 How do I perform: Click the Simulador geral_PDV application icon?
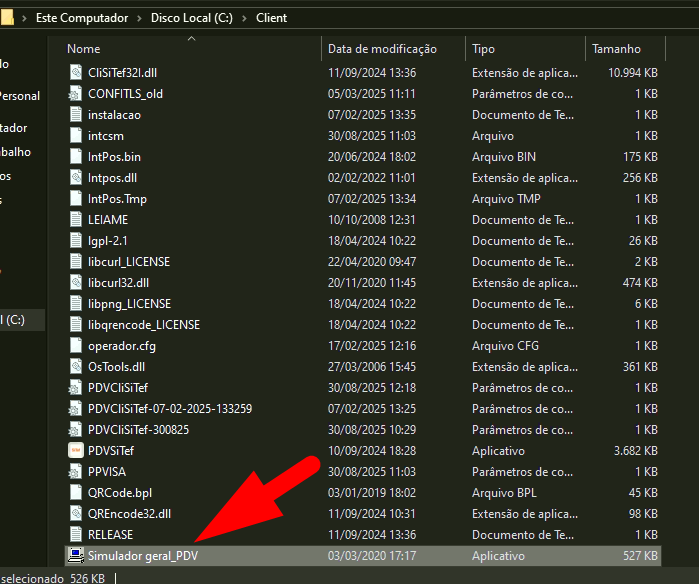(x=76, y=556)
